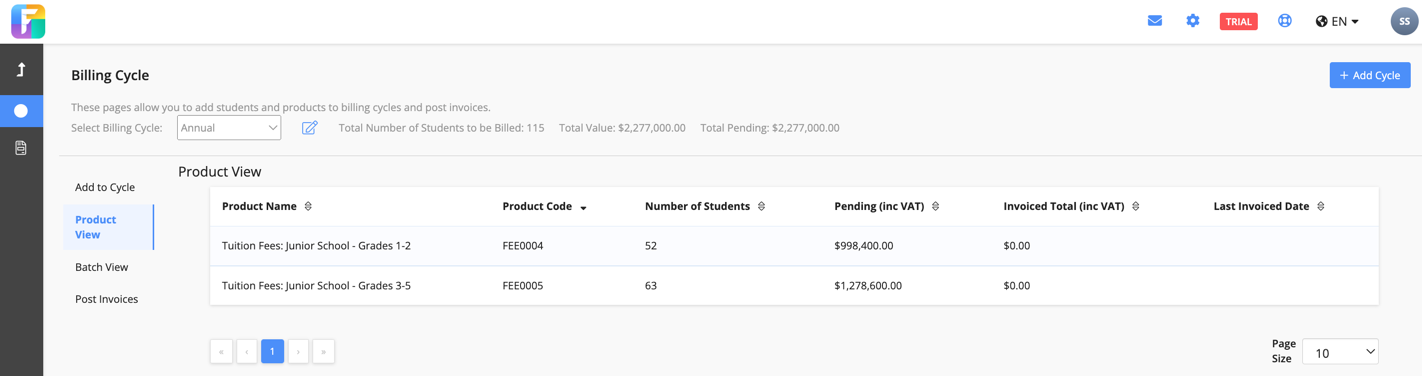
Task: Open the Annual billing cycle dropdown
Action: click(229, 128)
